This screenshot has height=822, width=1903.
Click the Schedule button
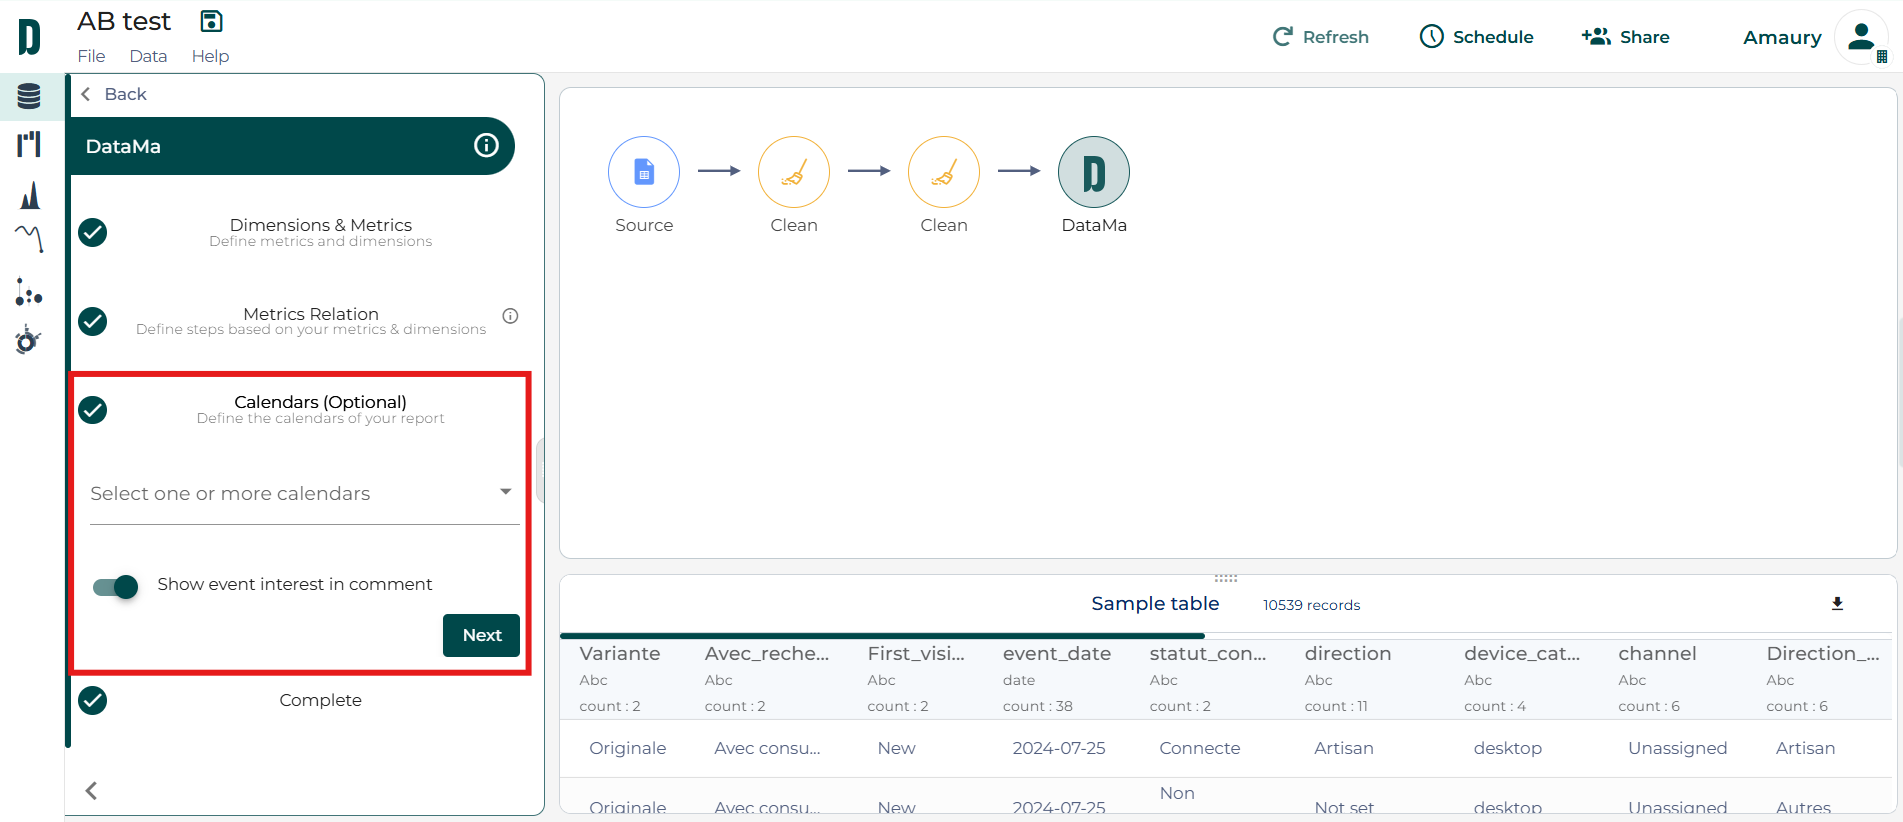pyautogui.click(x=1476, y=37)
